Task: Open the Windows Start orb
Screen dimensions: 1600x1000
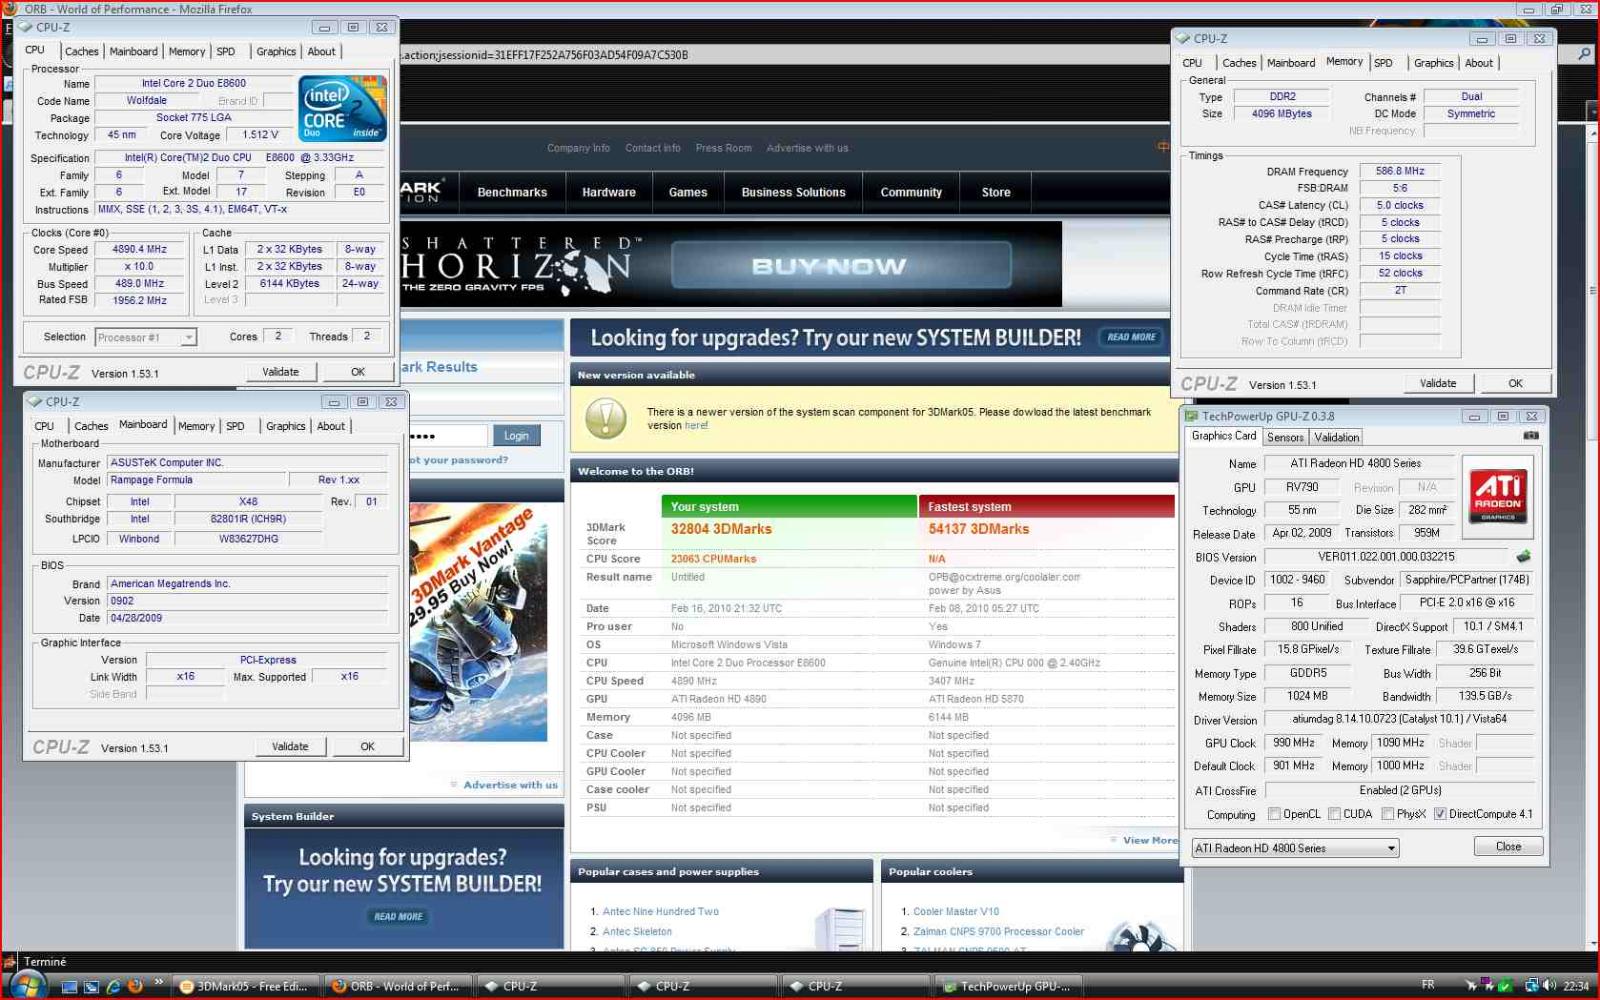Action: point(26,985)
